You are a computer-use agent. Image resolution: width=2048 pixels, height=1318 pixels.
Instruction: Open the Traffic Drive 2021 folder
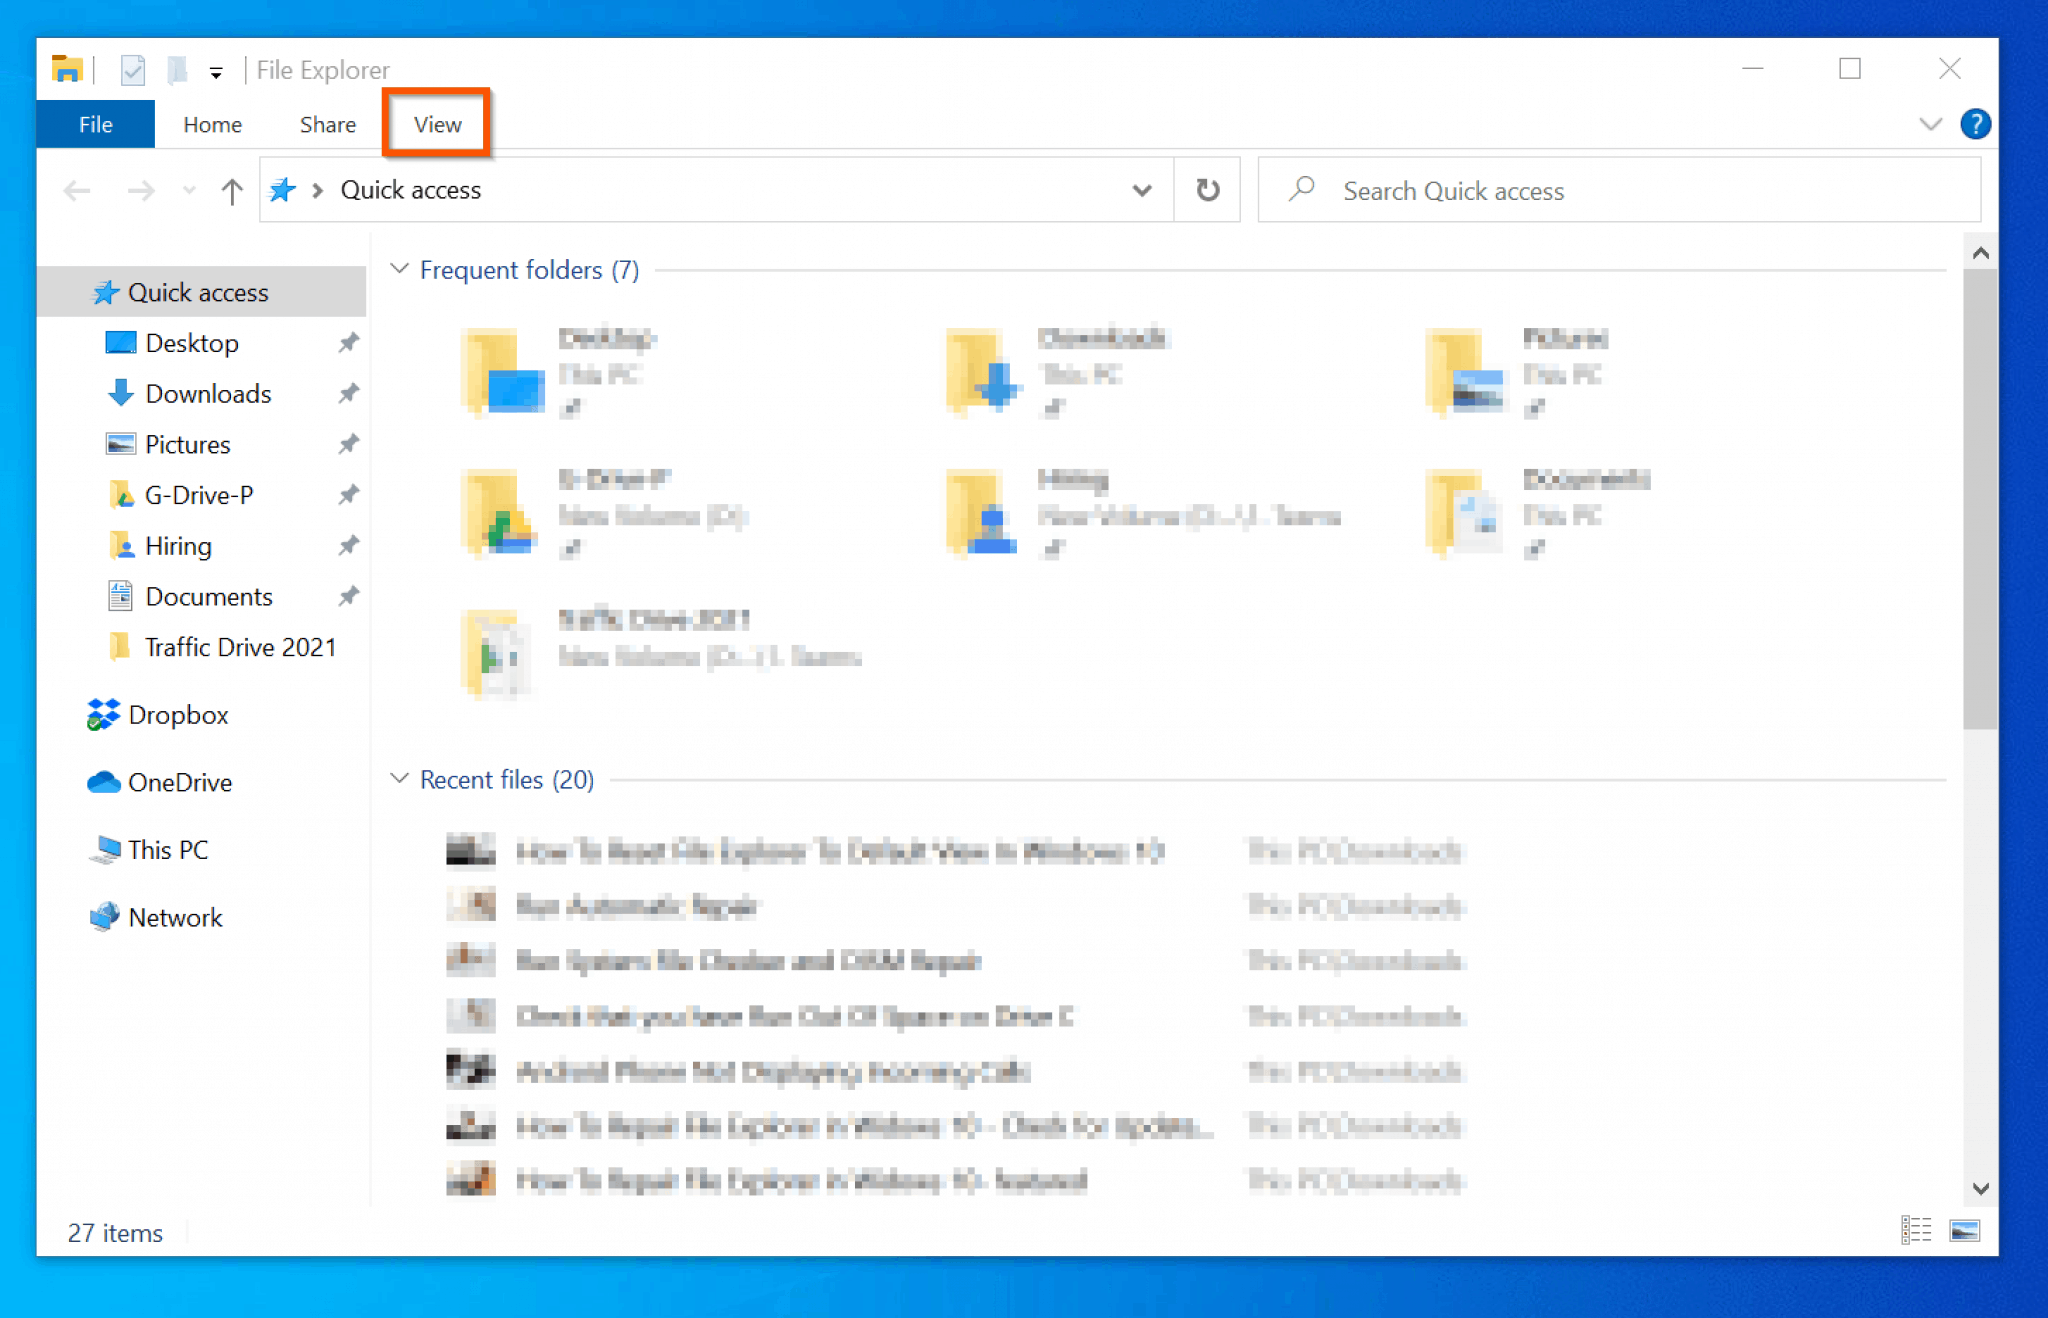239,646
